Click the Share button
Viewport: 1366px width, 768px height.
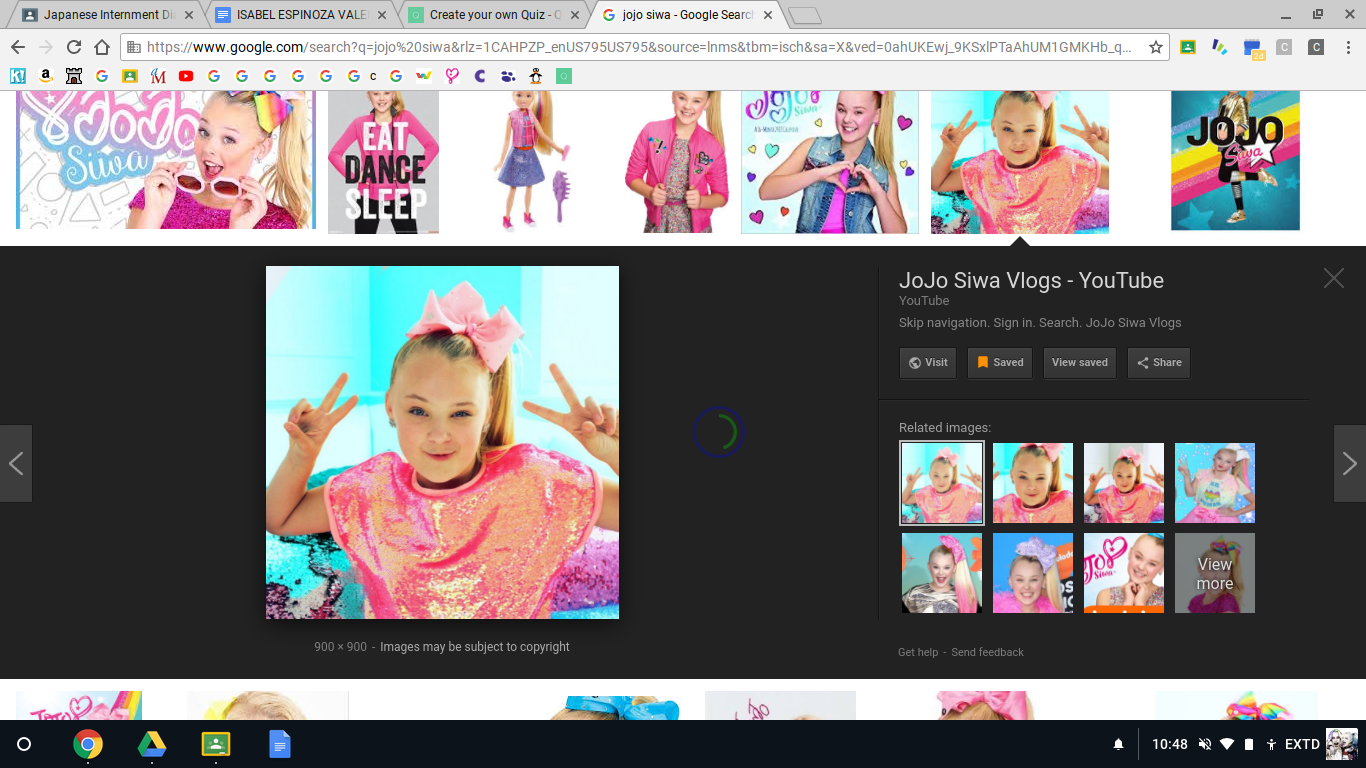tap(1159, 363)
